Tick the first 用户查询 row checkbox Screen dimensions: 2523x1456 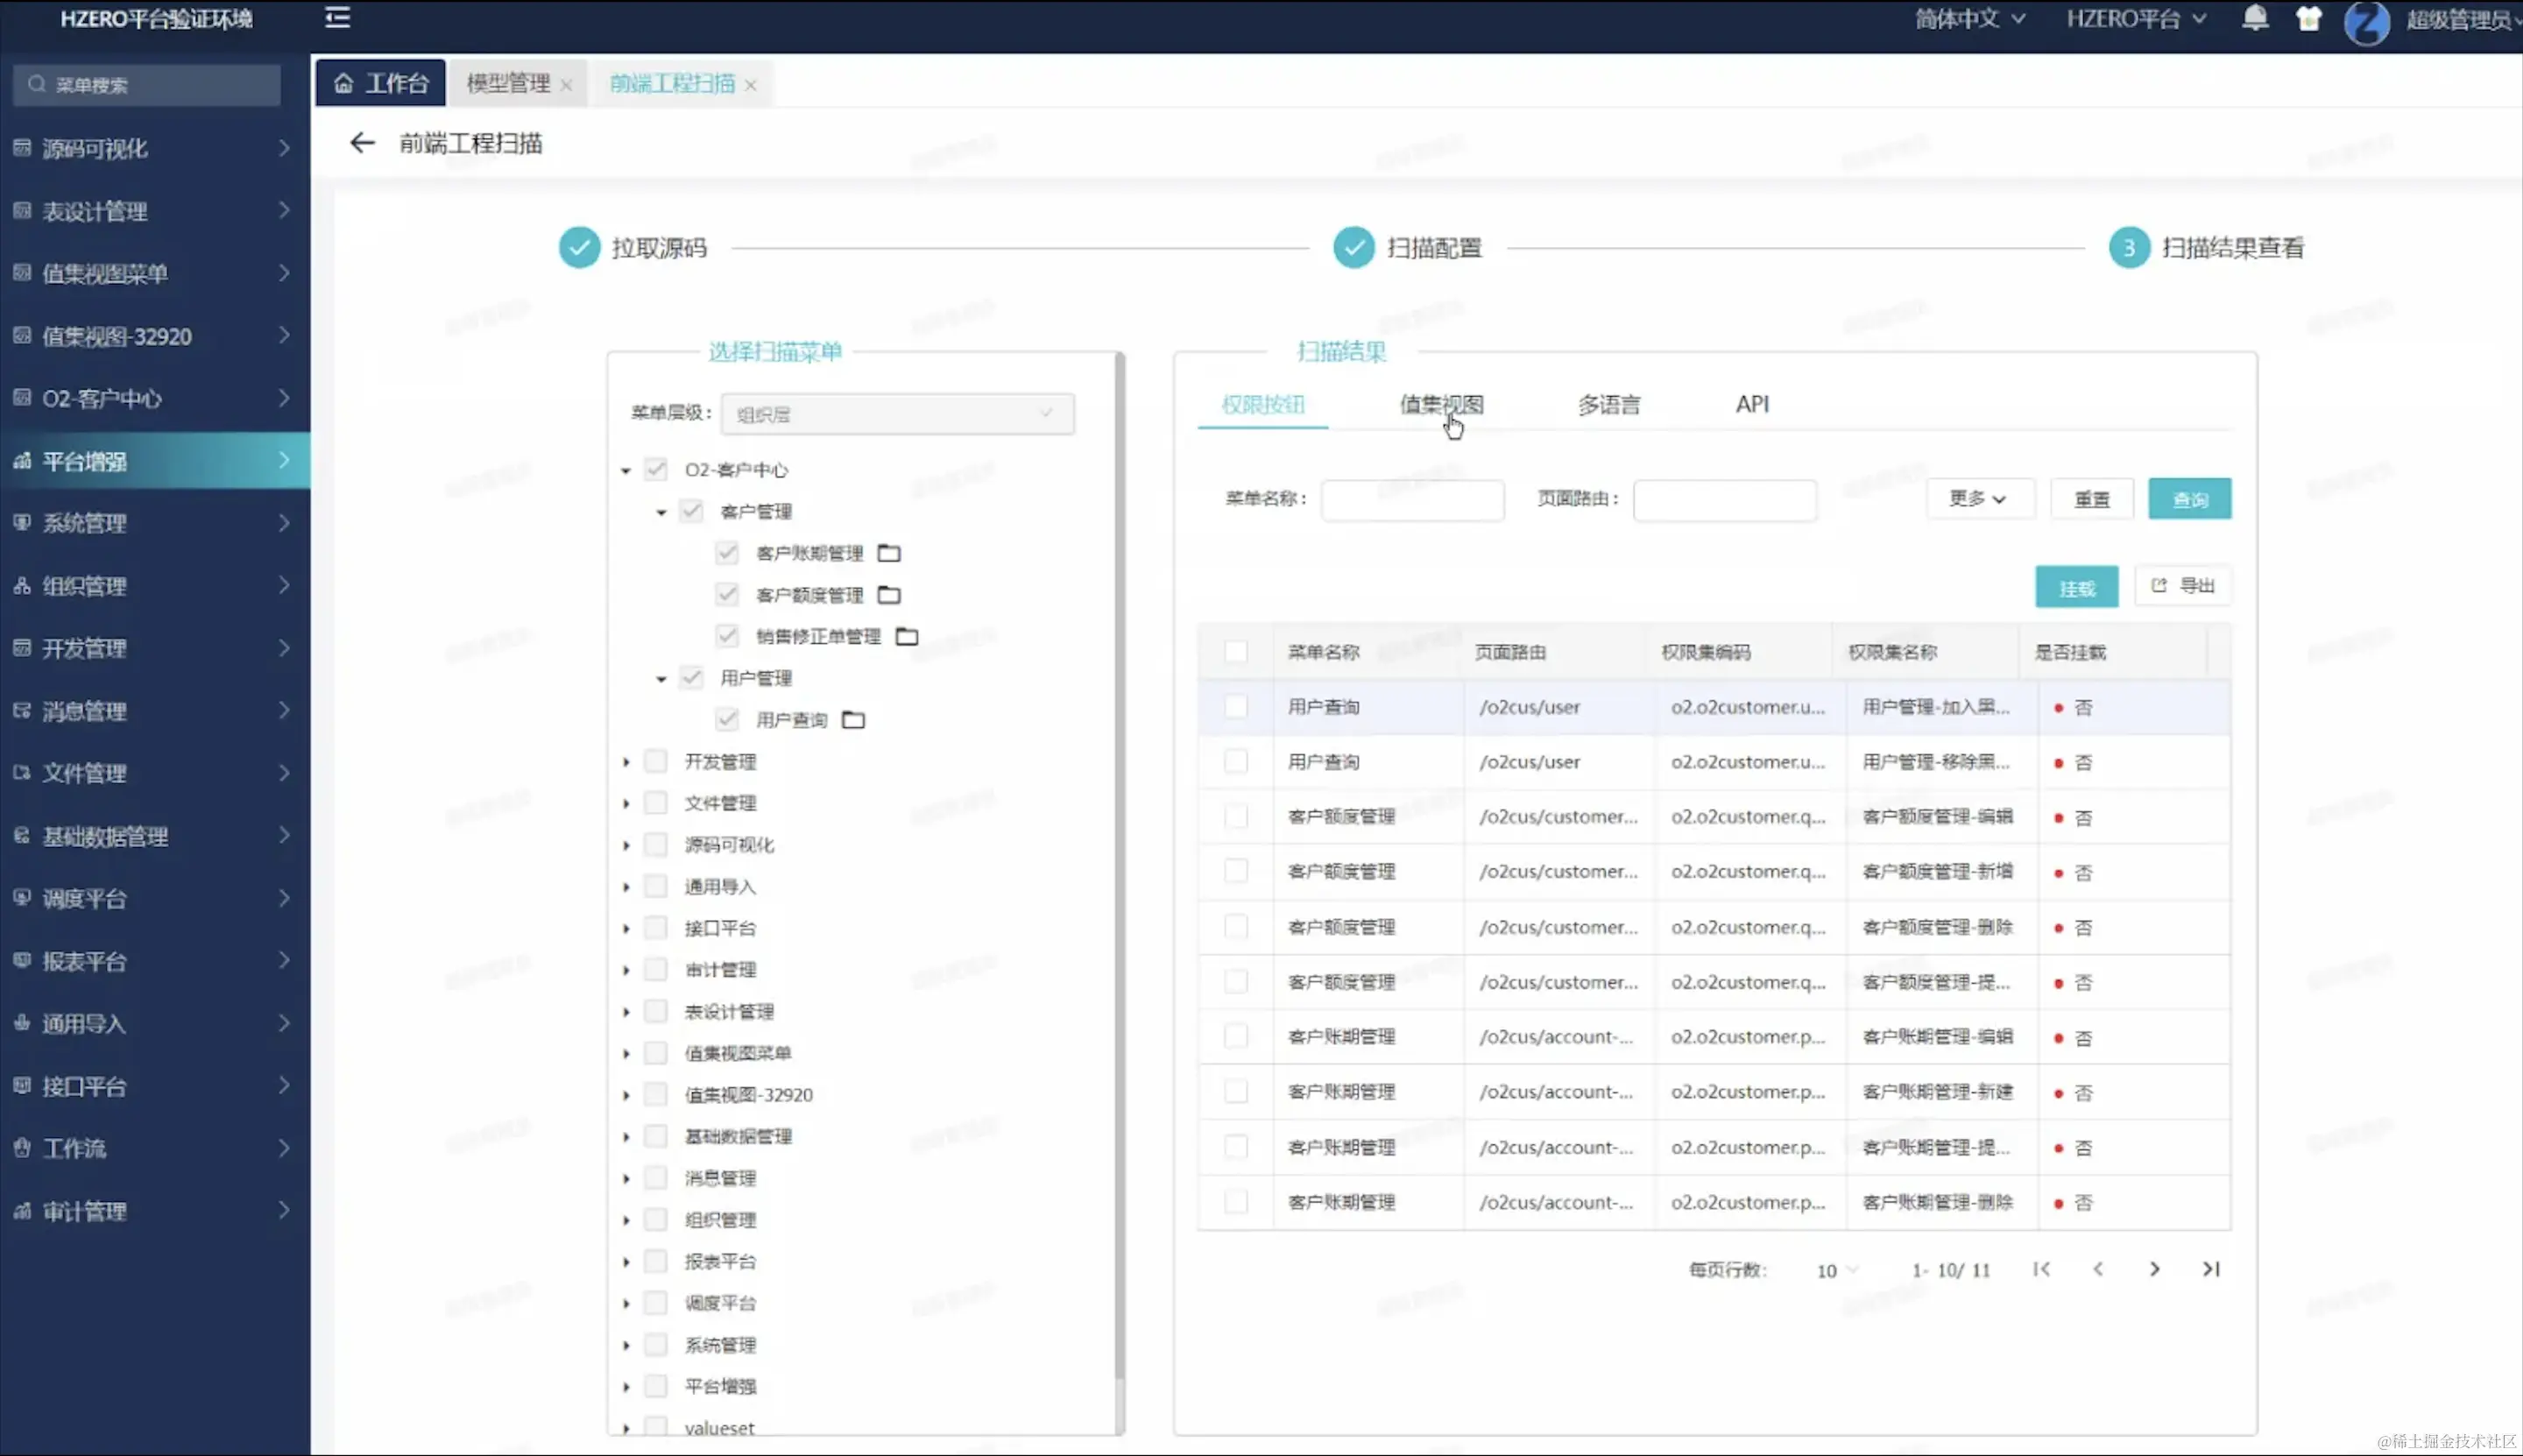(1236, 707)
